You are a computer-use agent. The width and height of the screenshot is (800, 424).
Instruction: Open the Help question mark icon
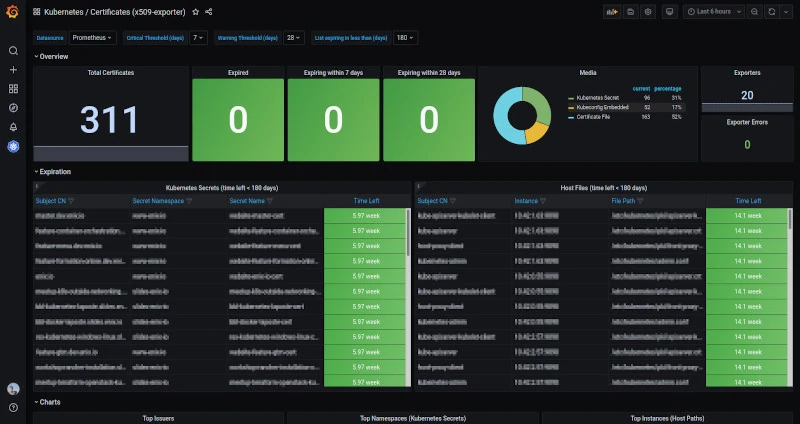pos(13,408)
